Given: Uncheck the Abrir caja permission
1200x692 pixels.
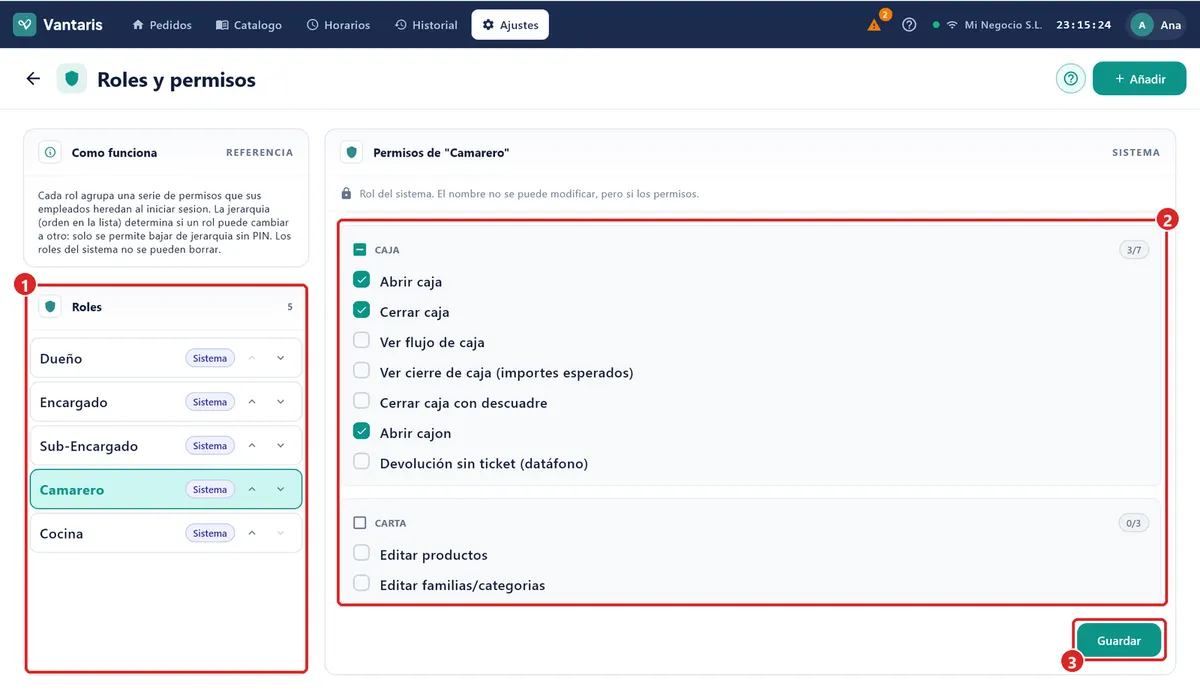Looking at the screenshot, I should point(362,280).
